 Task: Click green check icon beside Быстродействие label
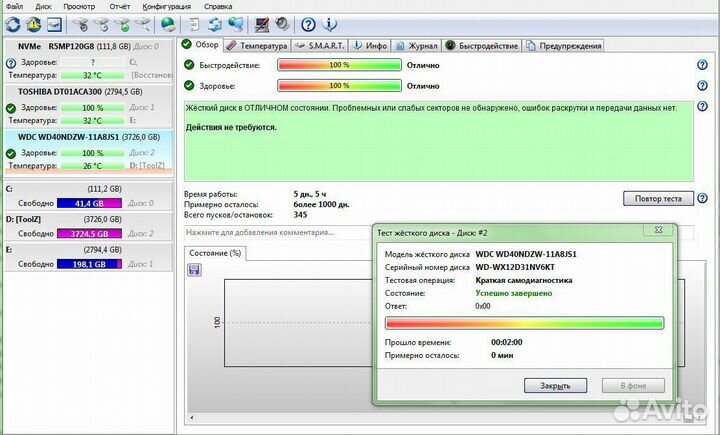click(x=189, y=65)
